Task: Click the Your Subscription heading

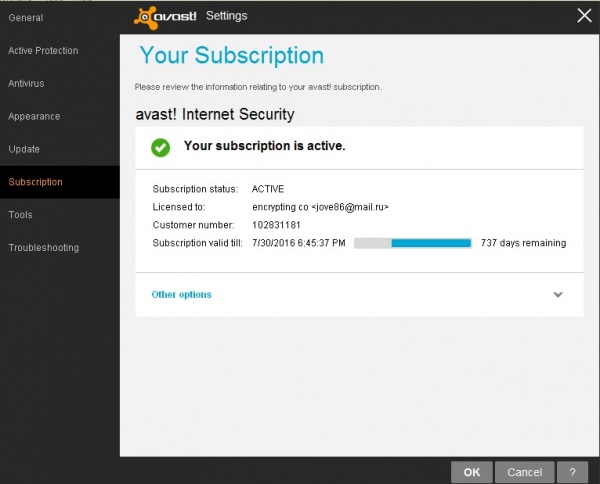Action: 231,56
